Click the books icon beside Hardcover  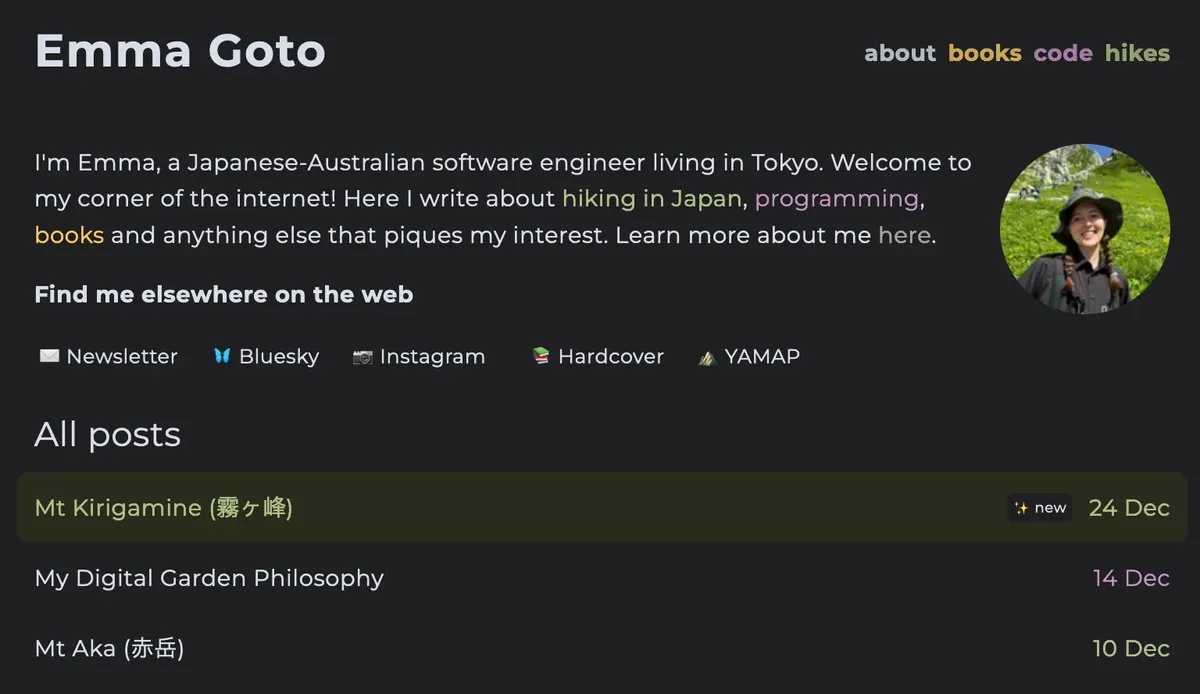541,356
